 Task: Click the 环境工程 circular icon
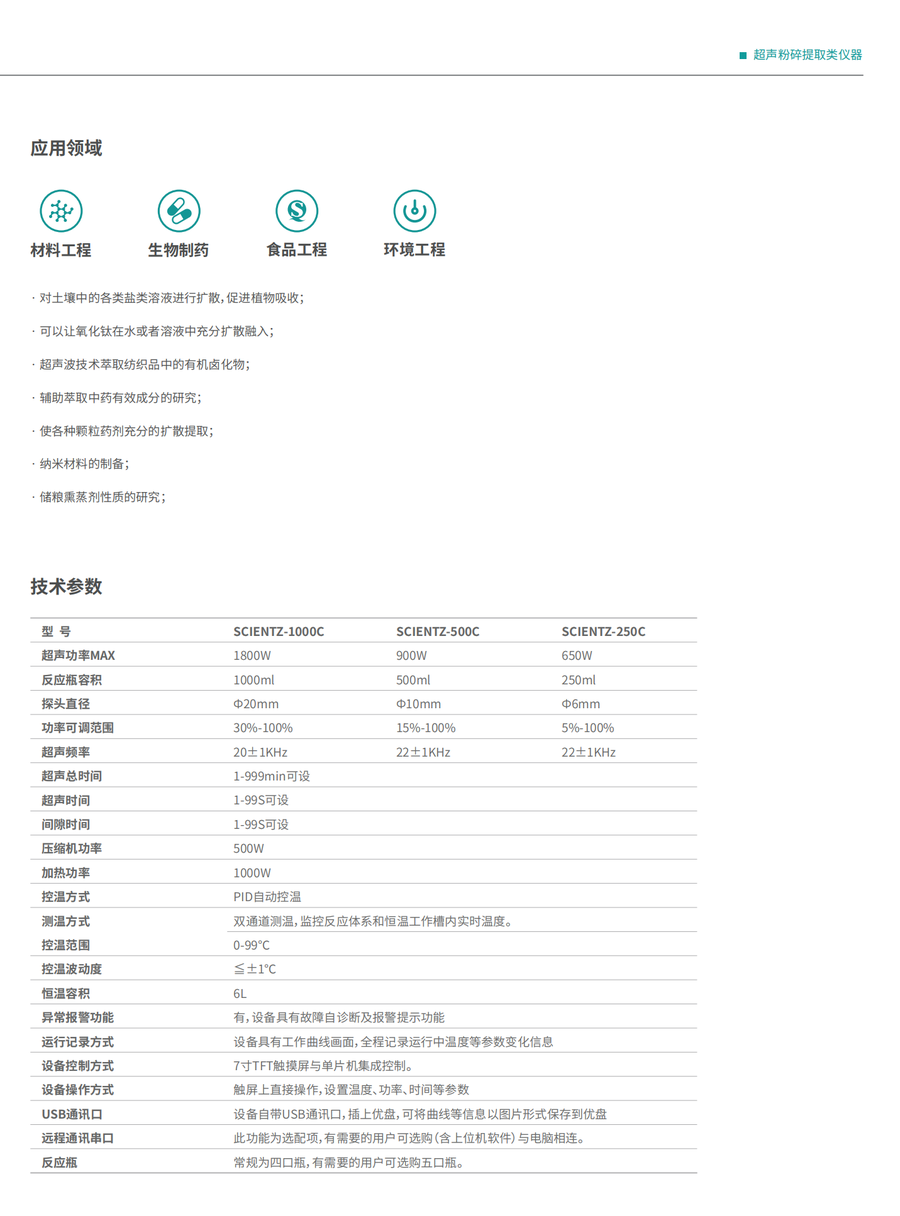[414, 211]
